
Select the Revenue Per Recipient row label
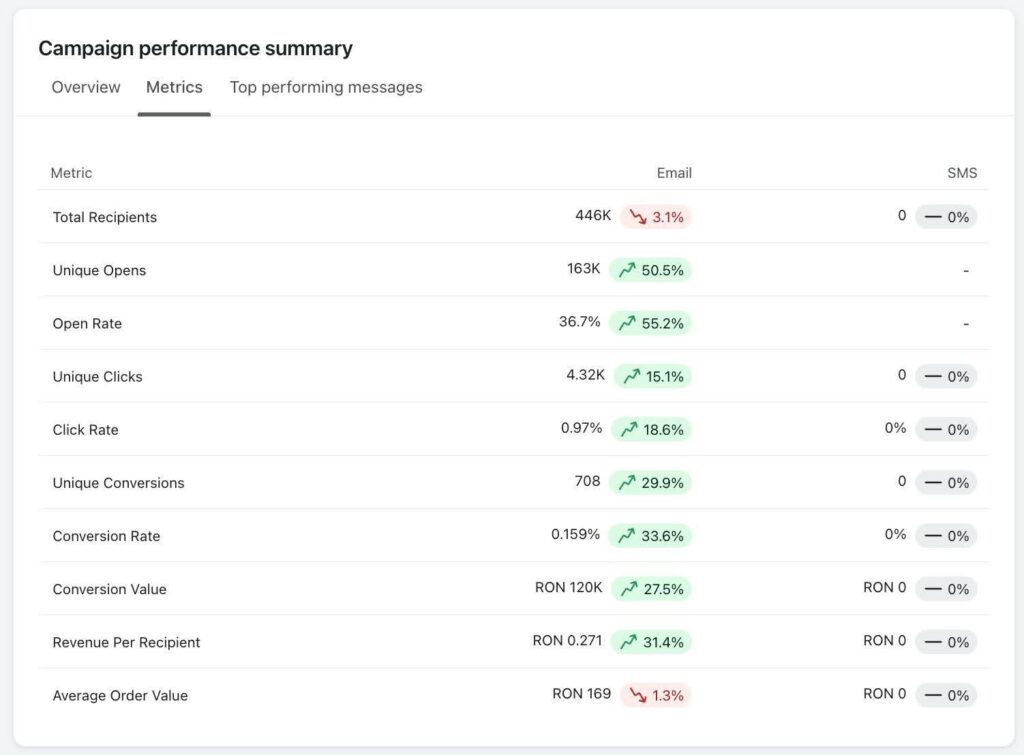[x=126, y=642]
